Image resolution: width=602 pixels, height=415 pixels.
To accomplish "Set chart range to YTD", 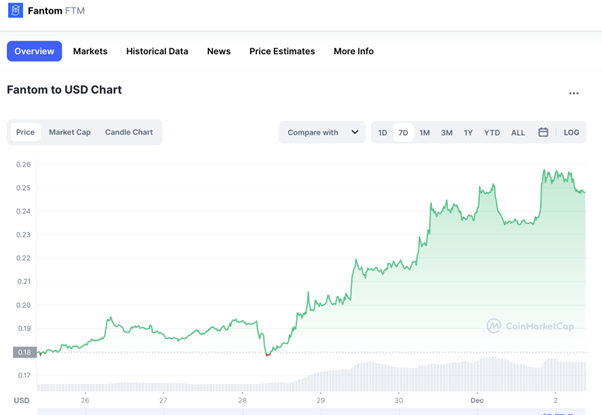I will (x=492, y=132).
